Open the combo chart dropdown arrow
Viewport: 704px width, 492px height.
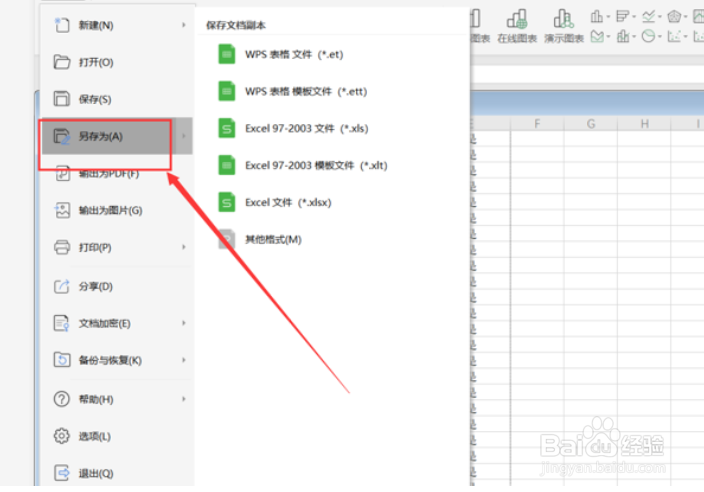[x=634, y=37]
